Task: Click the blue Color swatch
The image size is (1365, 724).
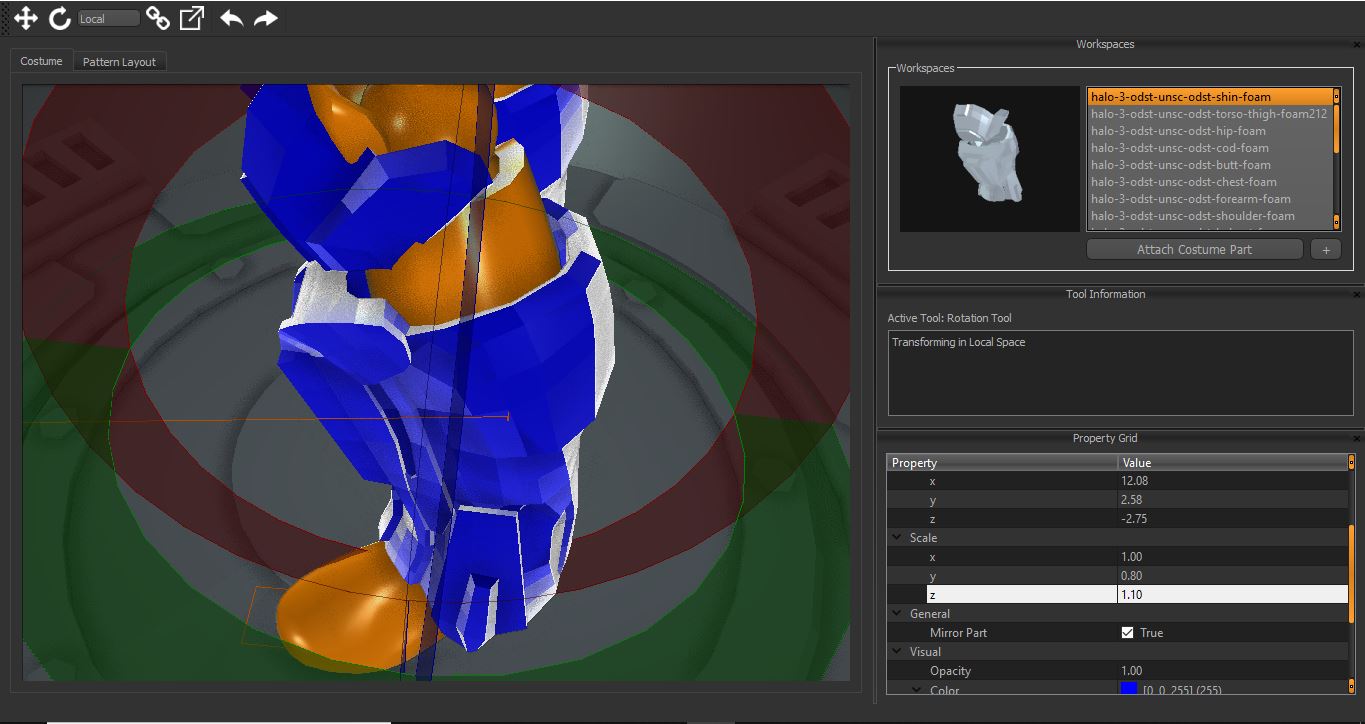Action: point(1129,689)
